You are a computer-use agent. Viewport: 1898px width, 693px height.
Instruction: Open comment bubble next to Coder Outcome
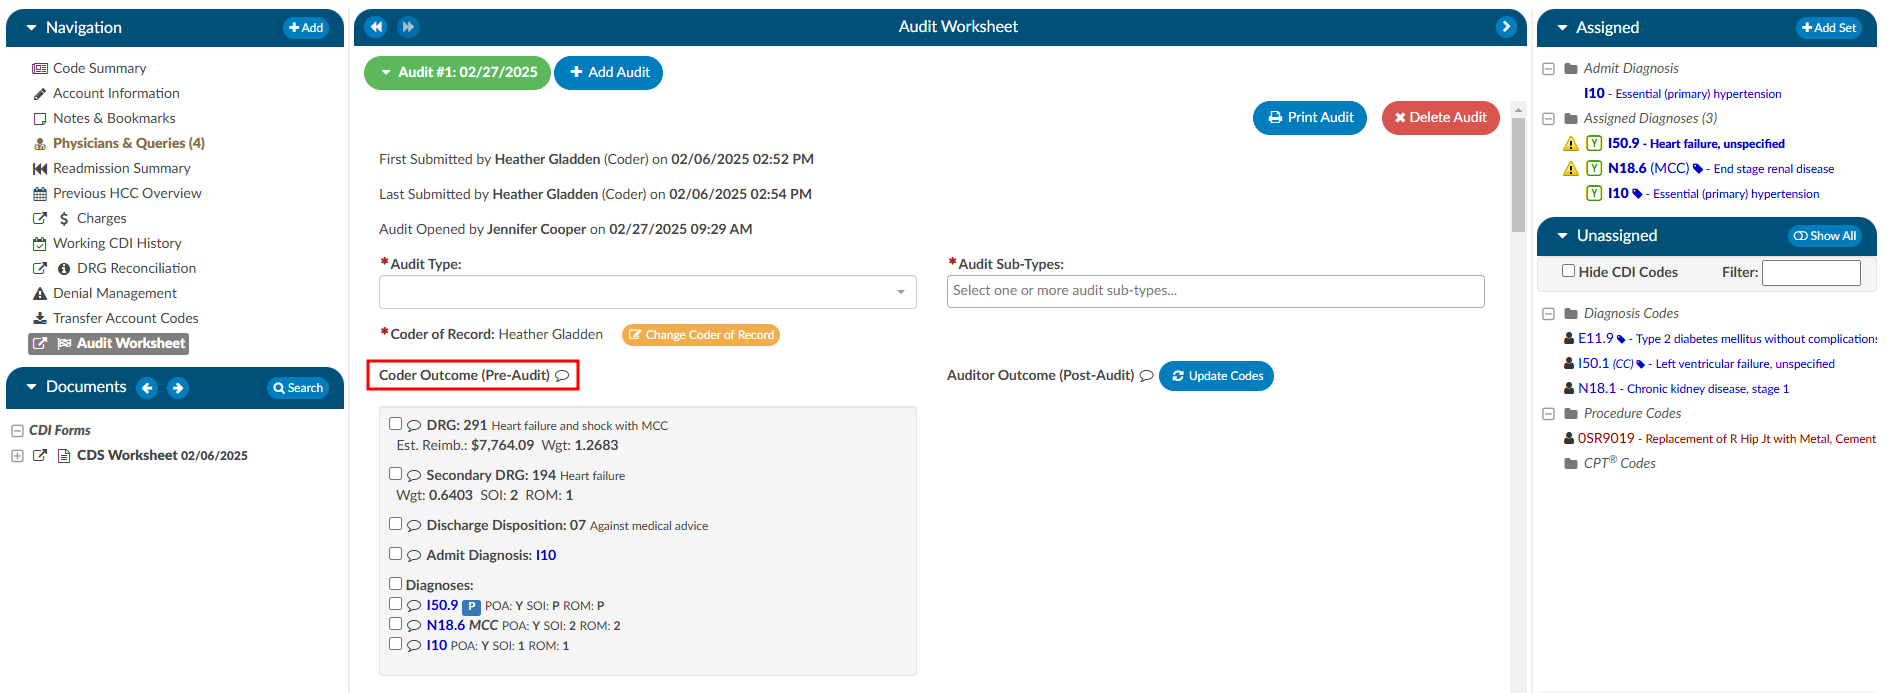click(x=562, y=376)
